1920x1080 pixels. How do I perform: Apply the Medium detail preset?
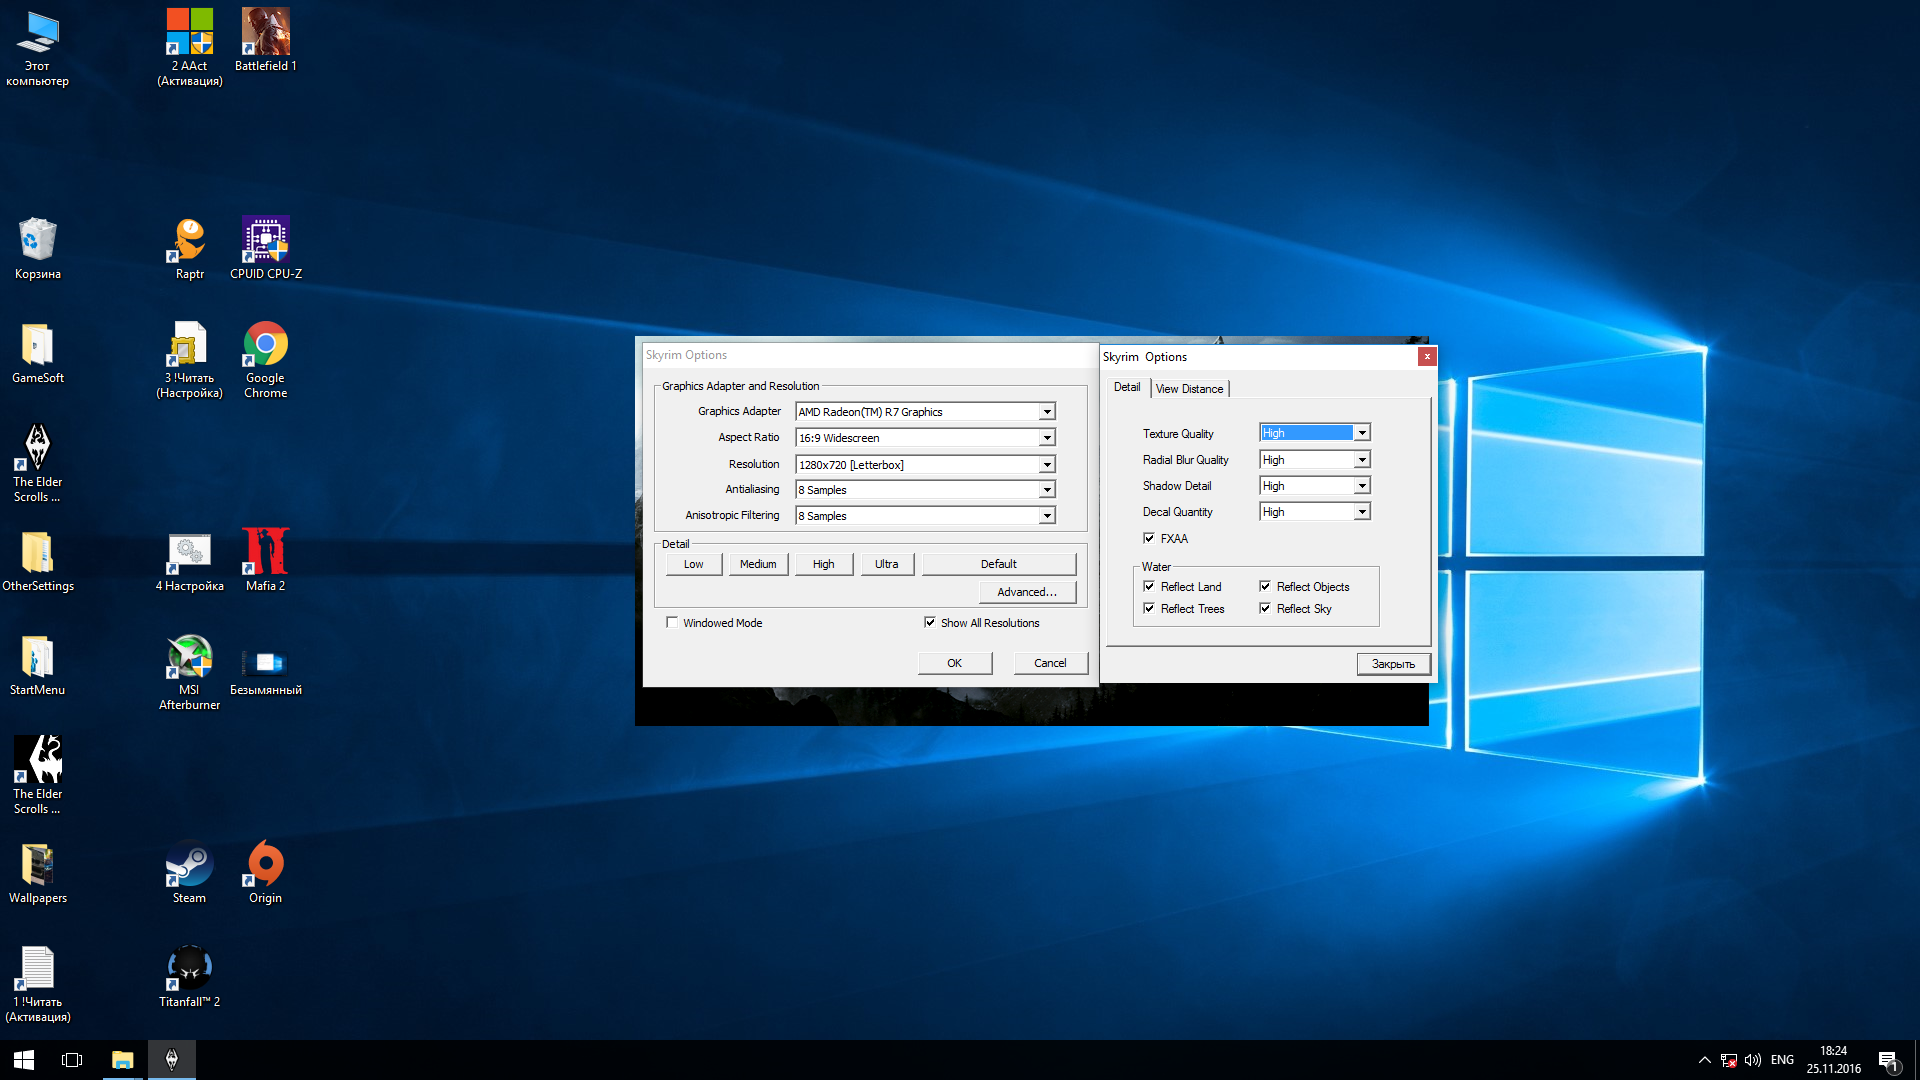[758, 564]
